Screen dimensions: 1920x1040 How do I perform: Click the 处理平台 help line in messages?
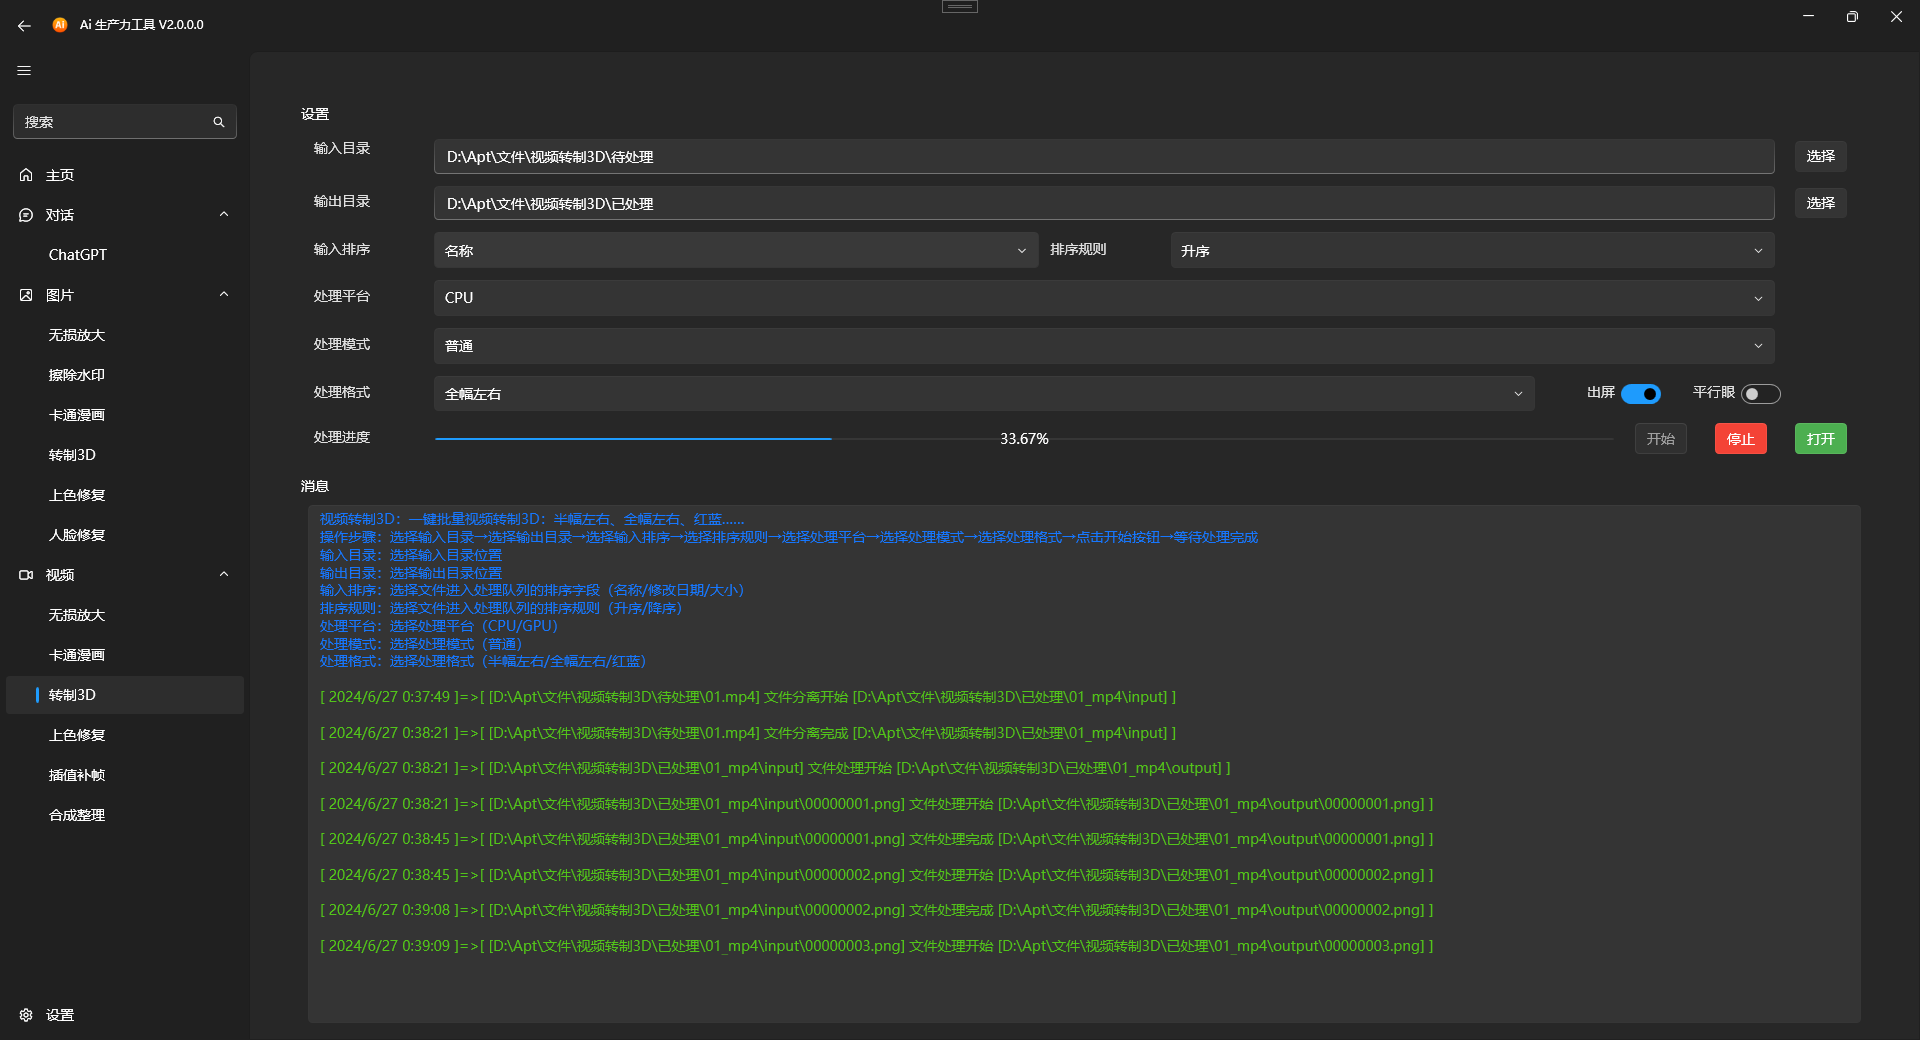click(439, 626)
